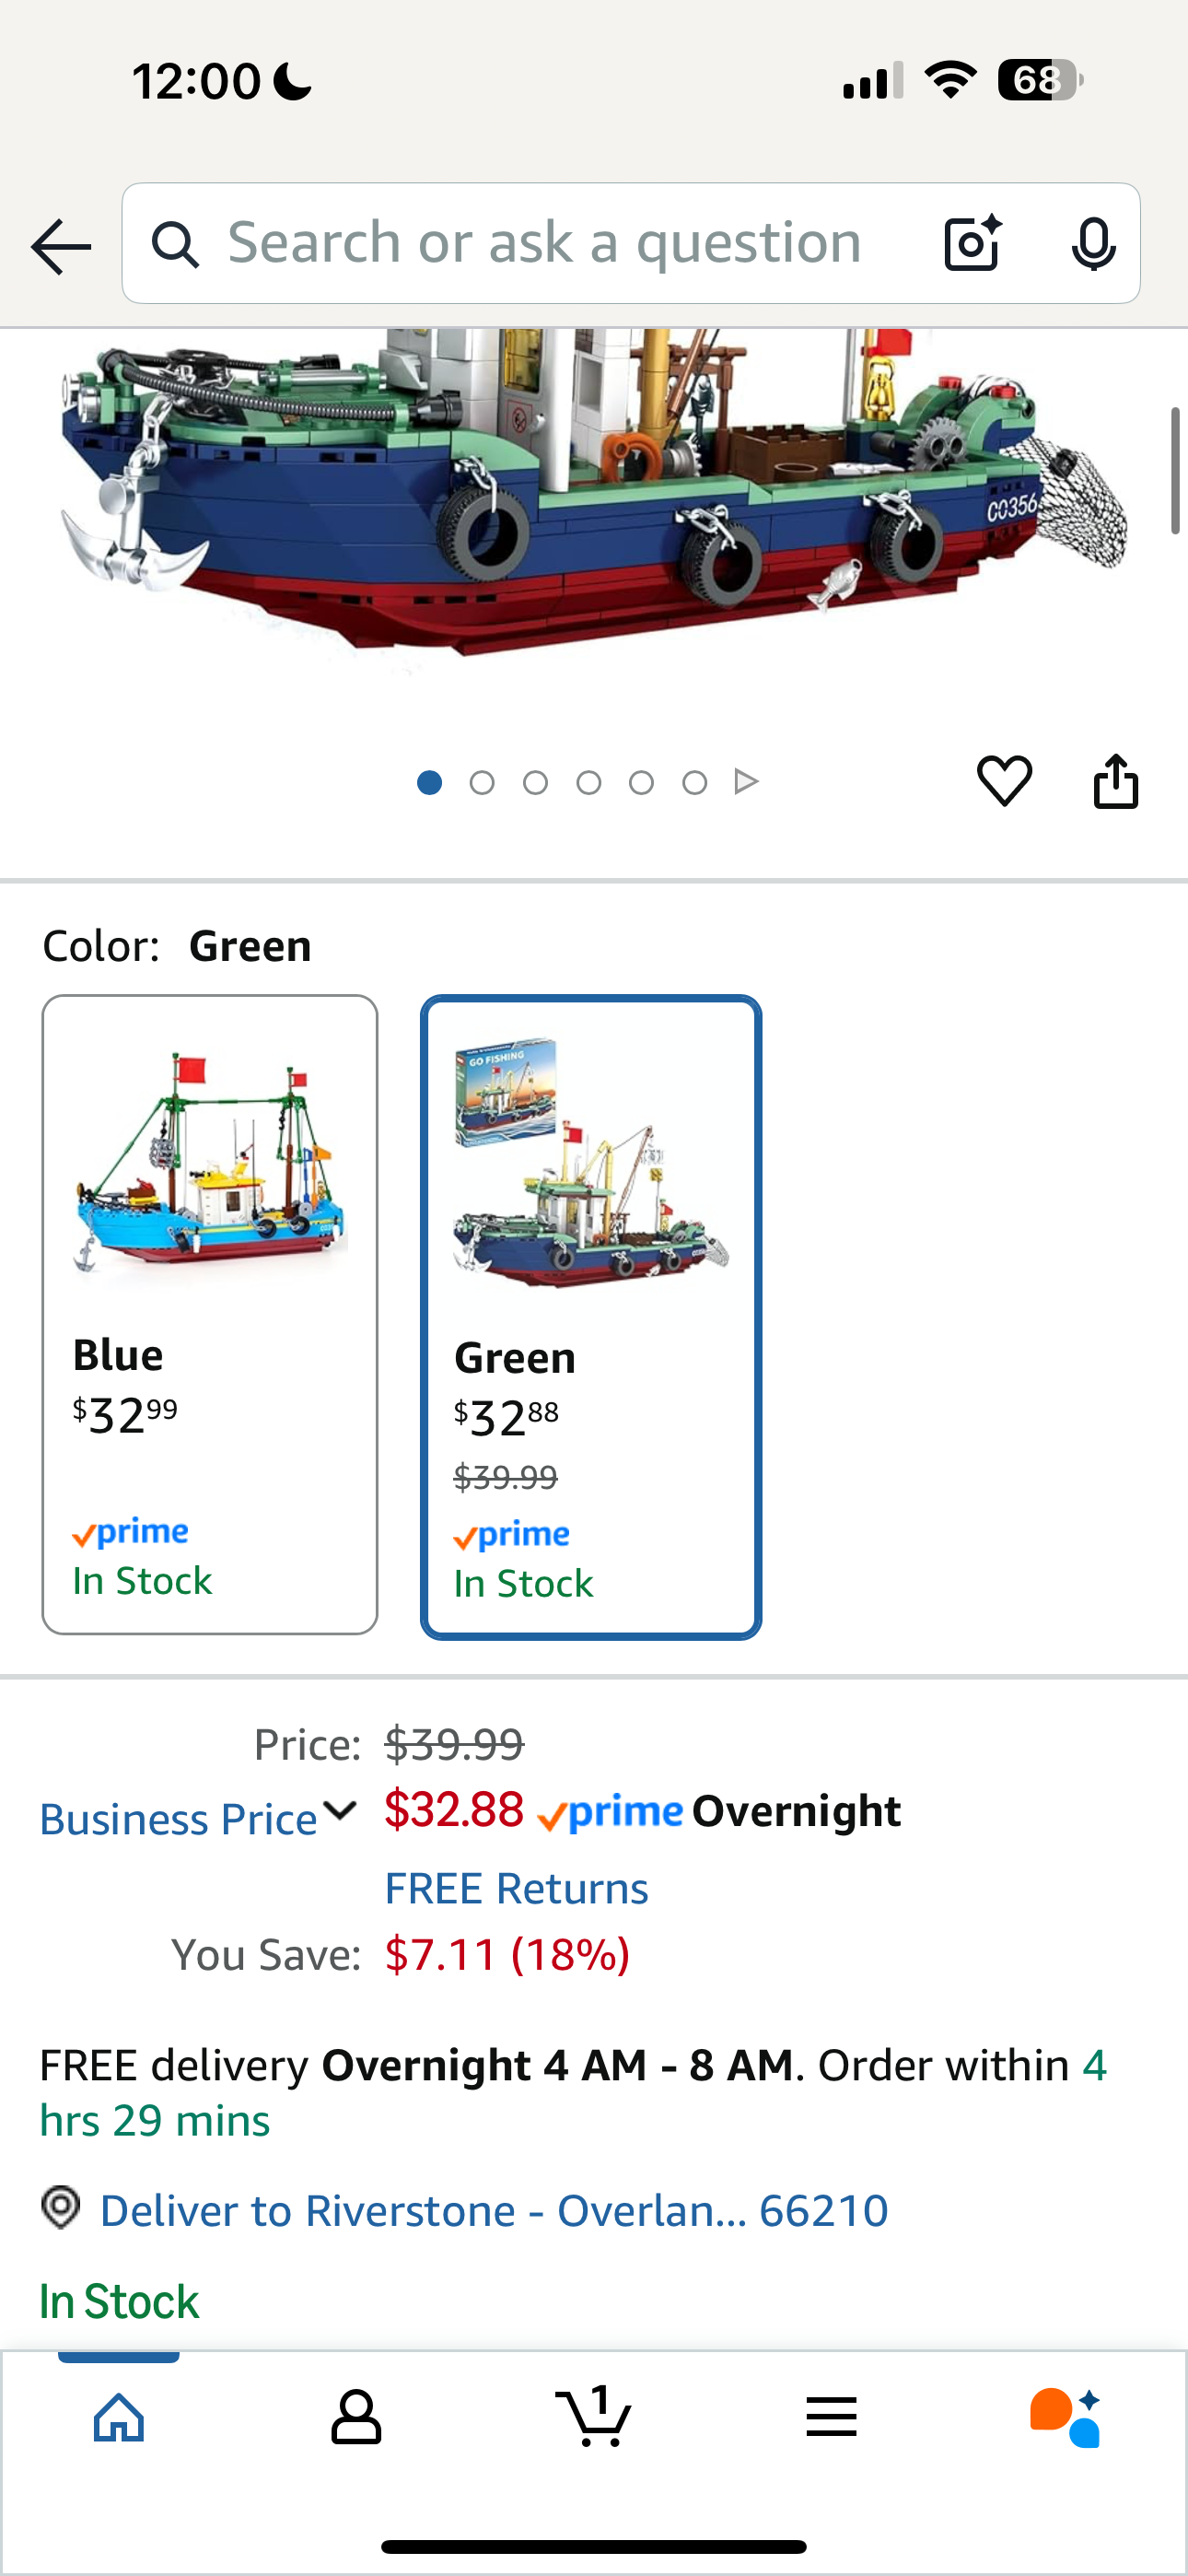Go to the Home tab
This screenshot has width=1188, height=2576.
pyautogui.click(x=119, y=2417)
